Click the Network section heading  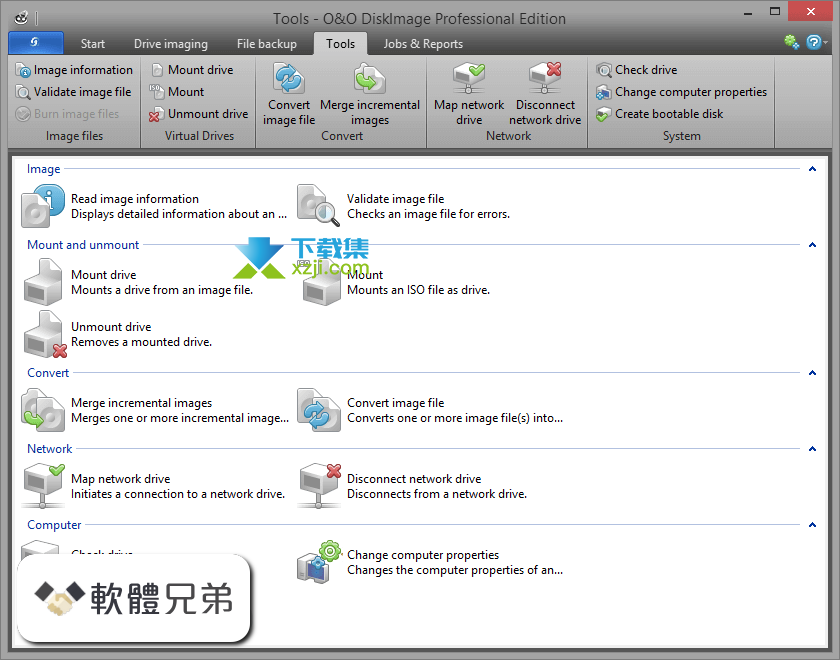click(x=50, y=449)
